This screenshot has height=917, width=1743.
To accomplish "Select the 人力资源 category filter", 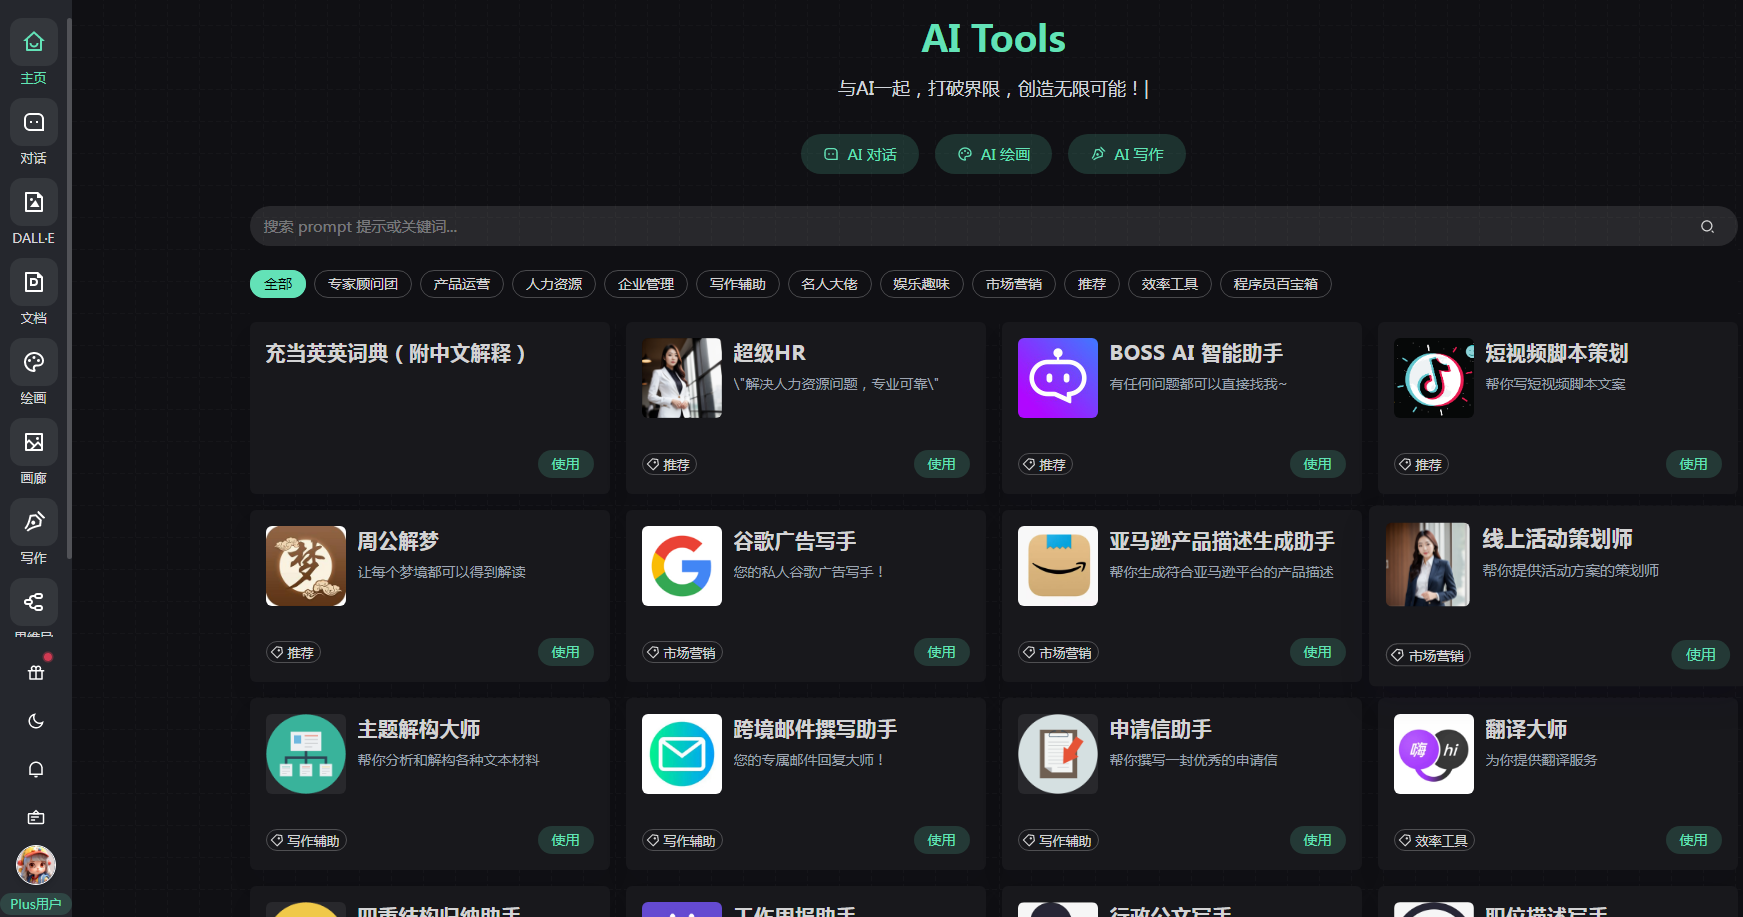I will pos(554,284).
